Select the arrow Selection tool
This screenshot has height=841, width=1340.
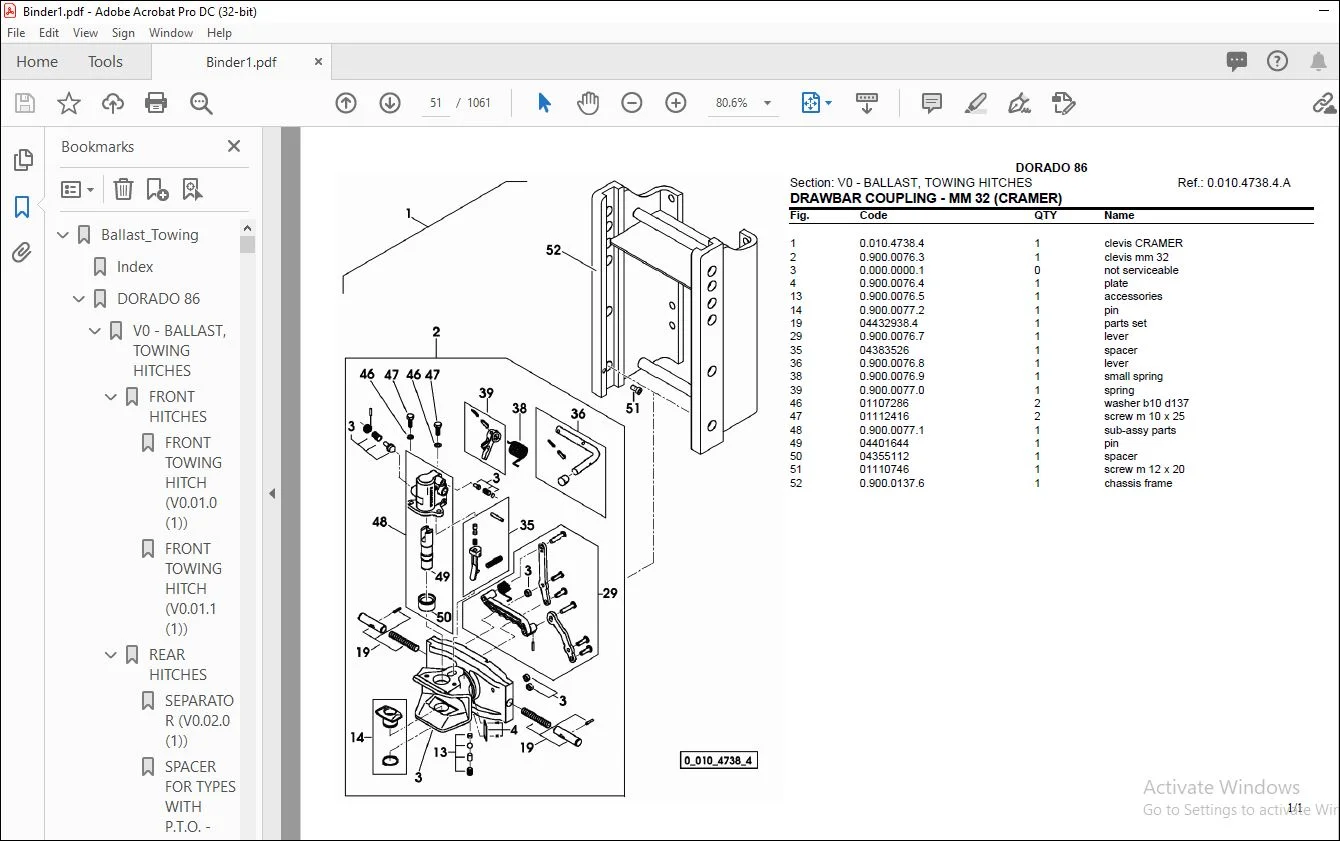pos(544,103)
